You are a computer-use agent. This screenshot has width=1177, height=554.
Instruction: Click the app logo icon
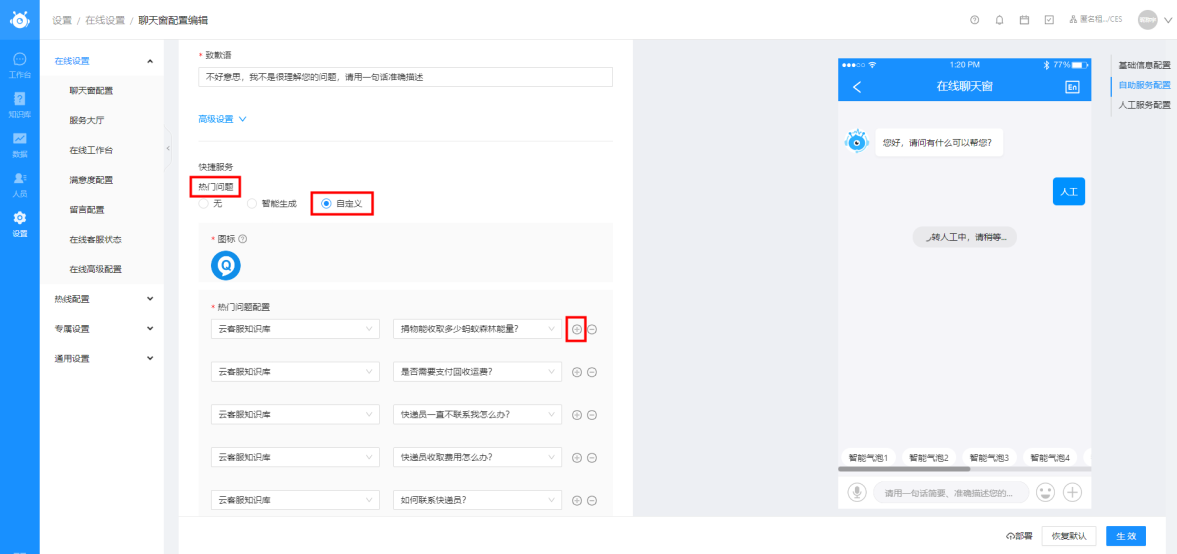pyautogui.click(x=20, y=20)
